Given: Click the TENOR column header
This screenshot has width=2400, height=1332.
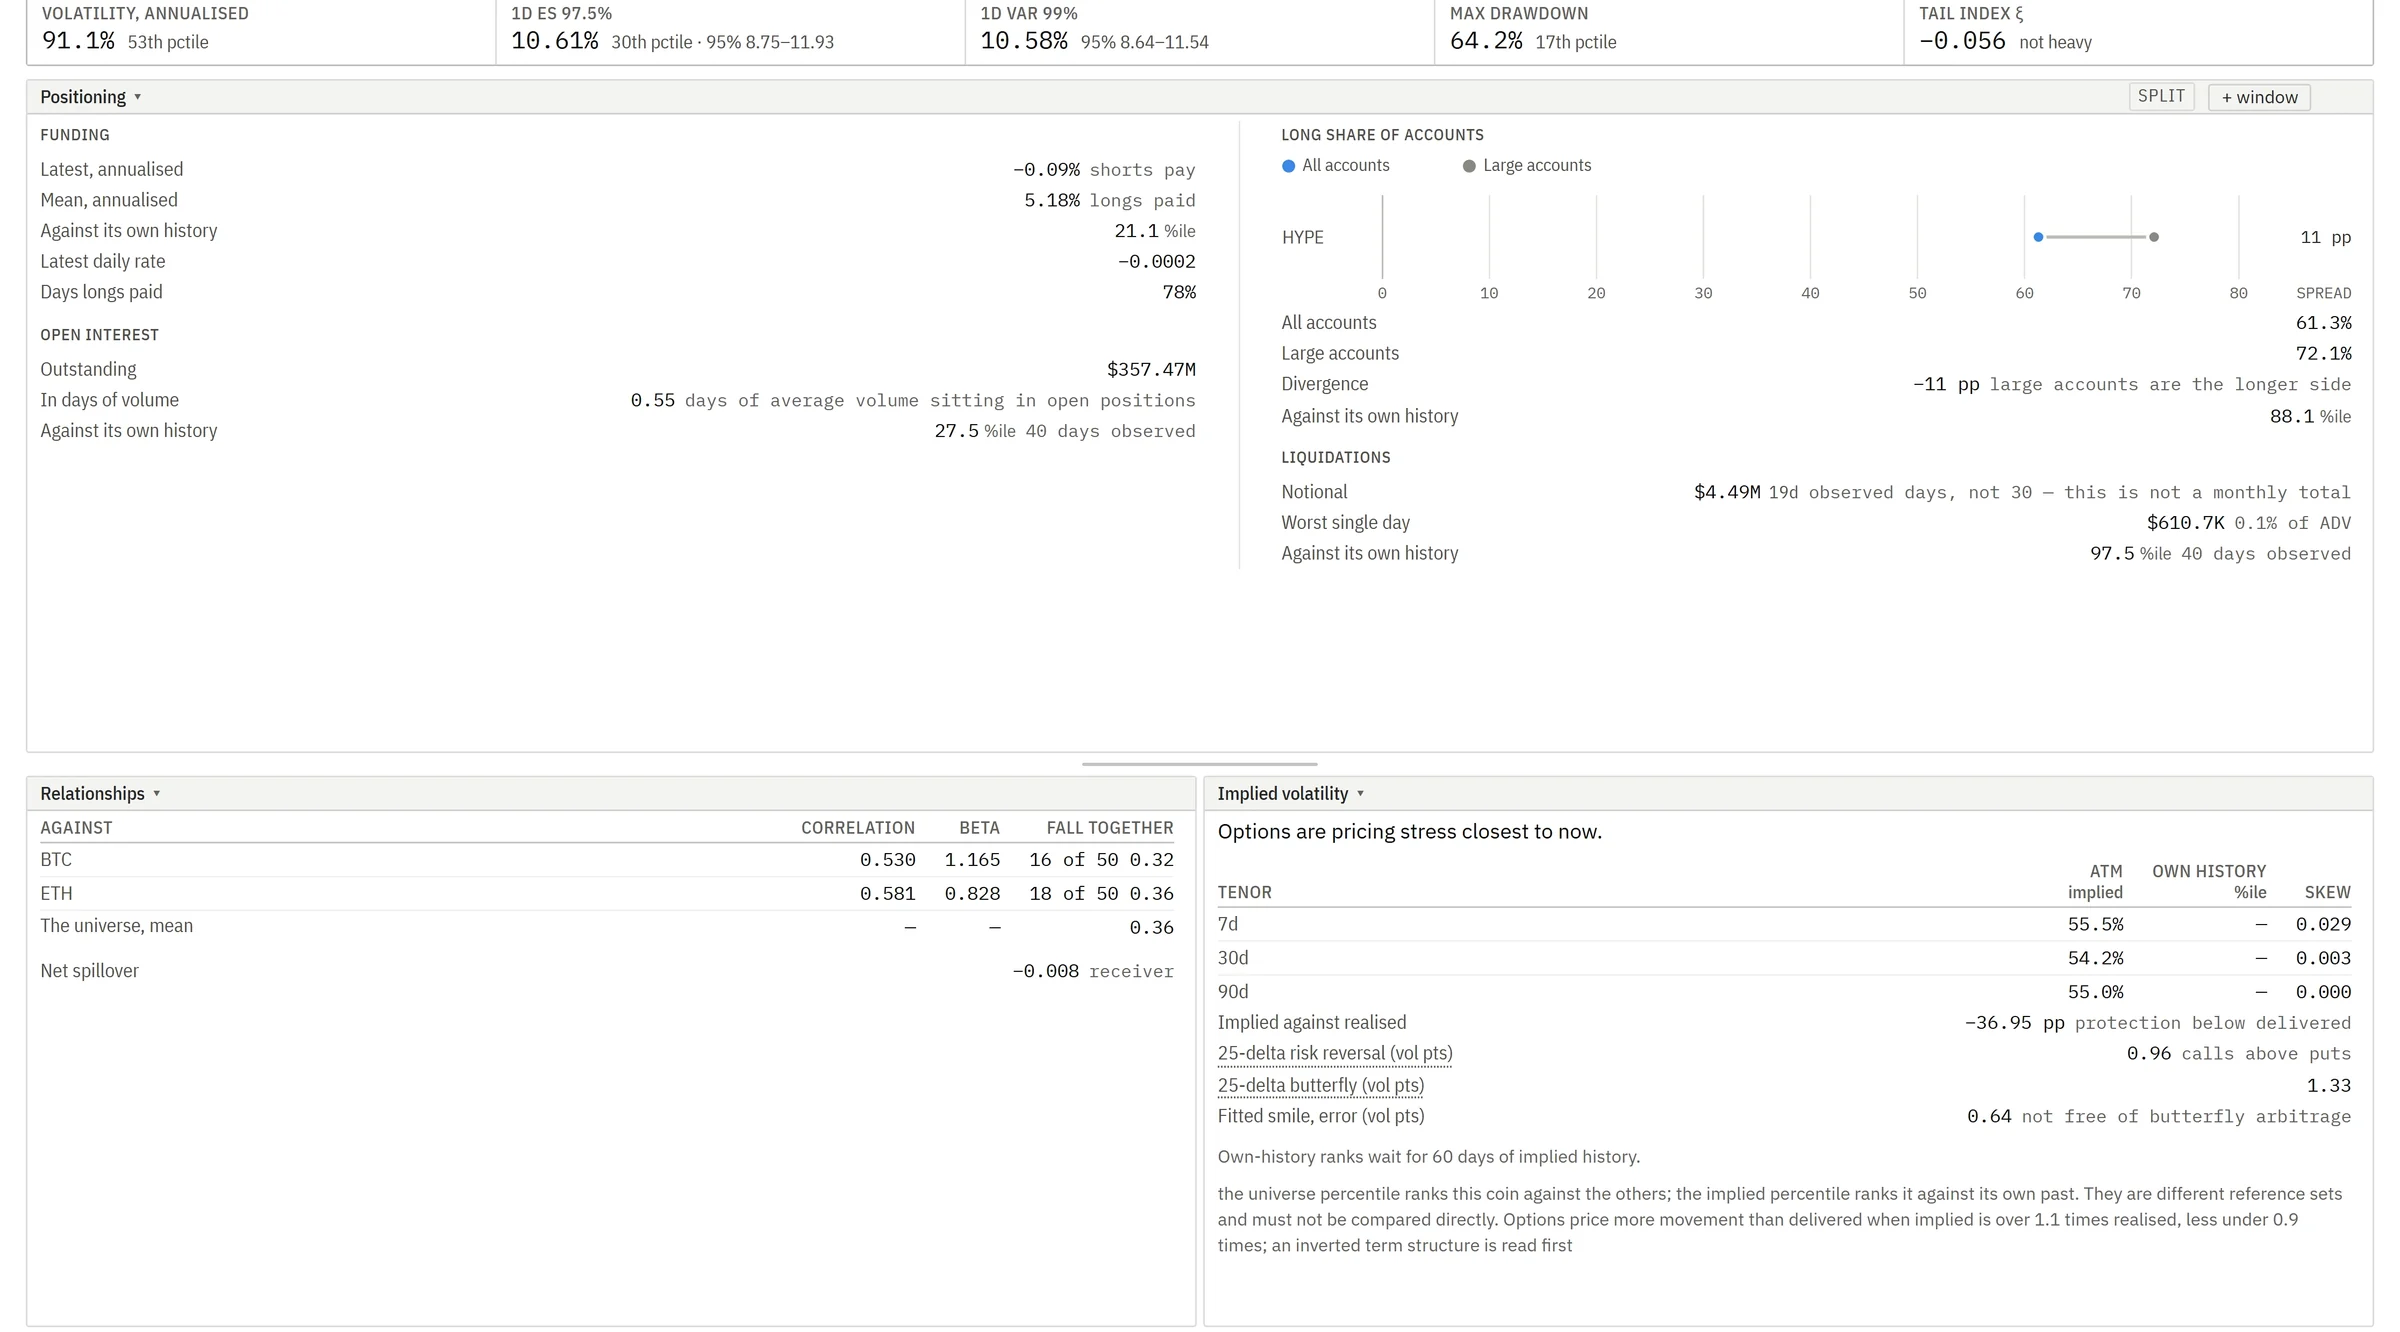Looking at the screenshot, I should (1244, 892).
